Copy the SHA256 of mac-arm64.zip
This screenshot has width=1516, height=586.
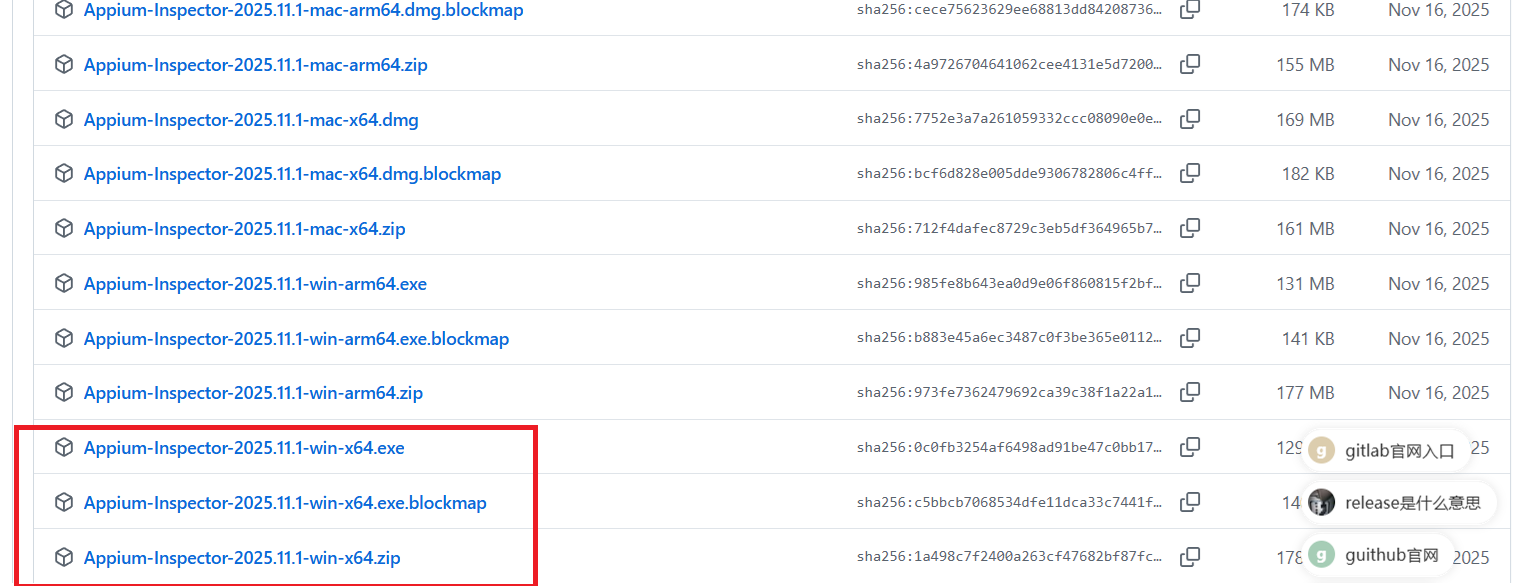tap(1190, 64)
